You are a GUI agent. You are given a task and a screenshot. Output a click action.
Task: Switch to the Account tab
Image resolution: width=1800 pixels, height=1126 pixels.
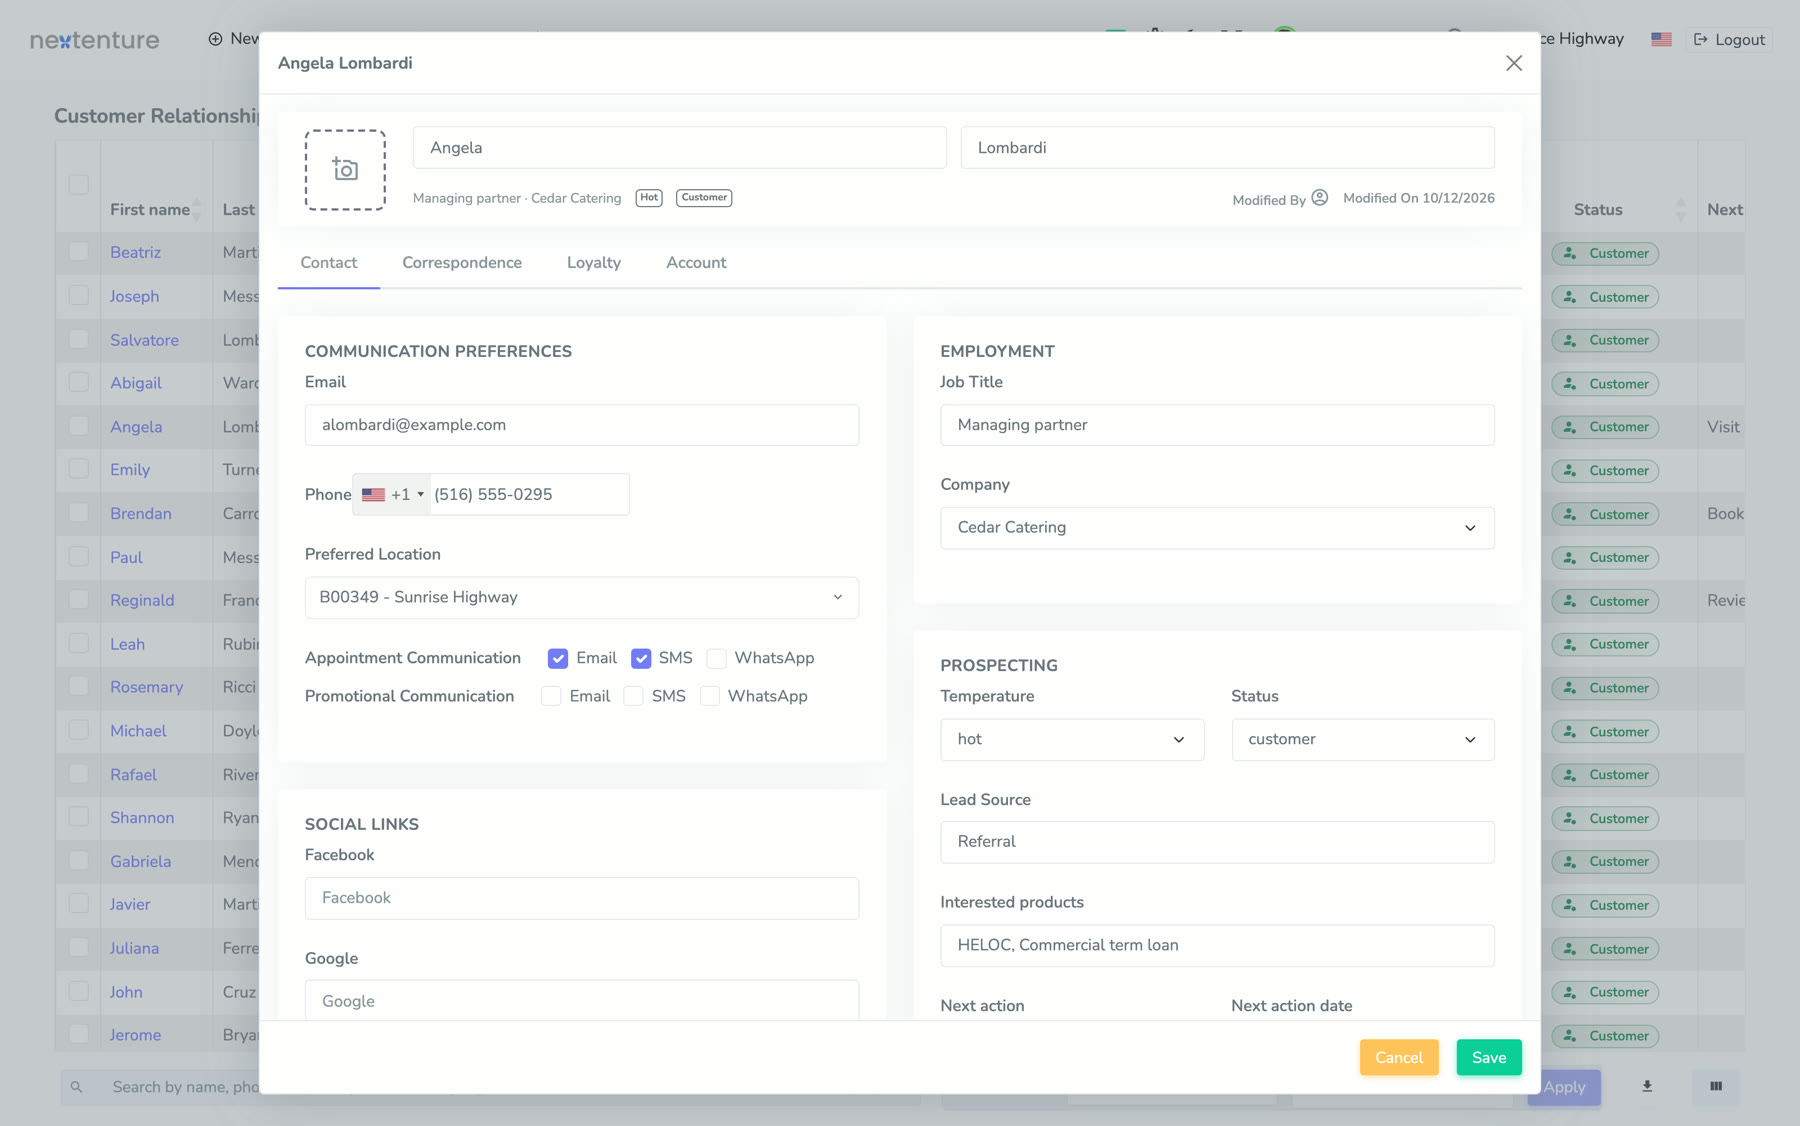pos(696,263)
